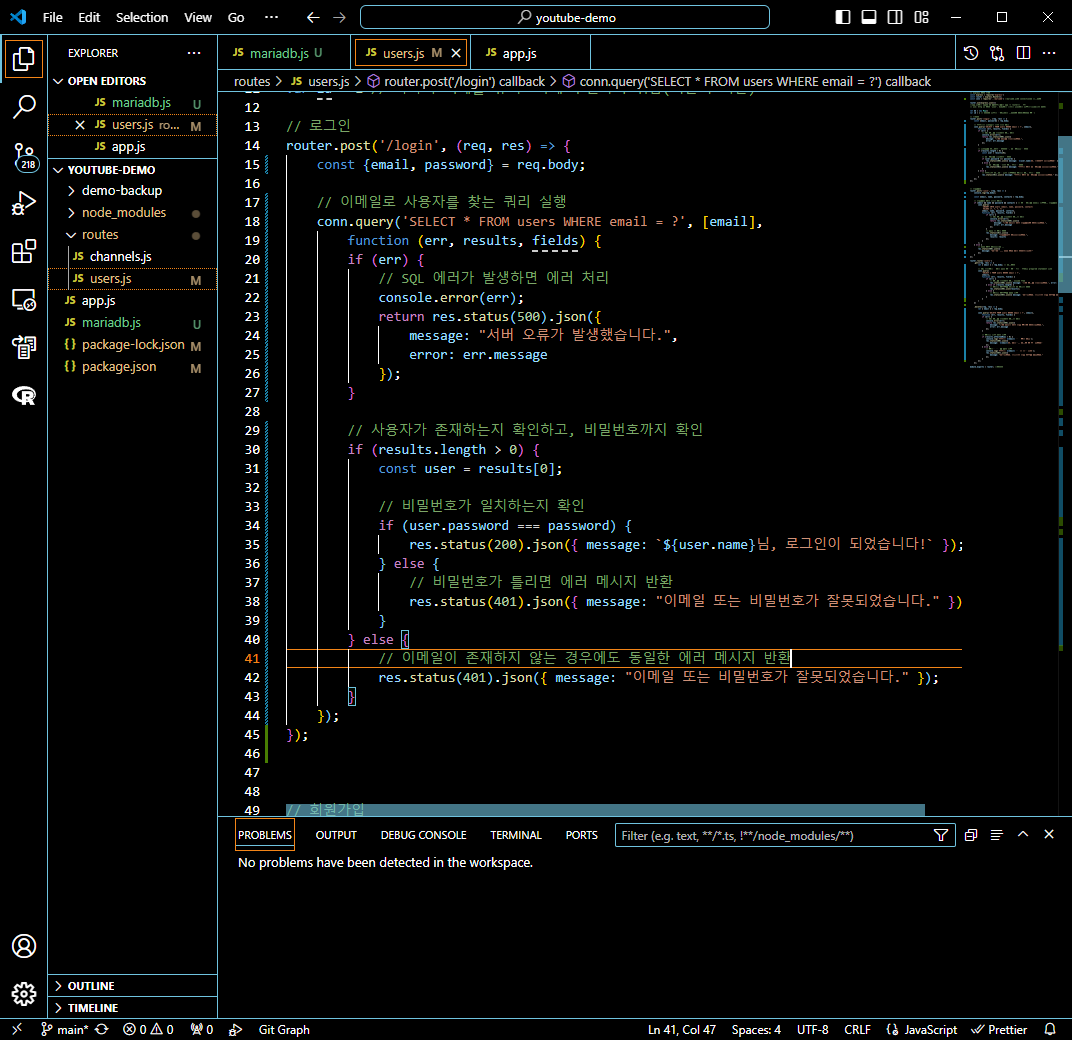Switch to the Terminal panel tab
This screenshot has height=1040, width=1072.
click(515, 836)
